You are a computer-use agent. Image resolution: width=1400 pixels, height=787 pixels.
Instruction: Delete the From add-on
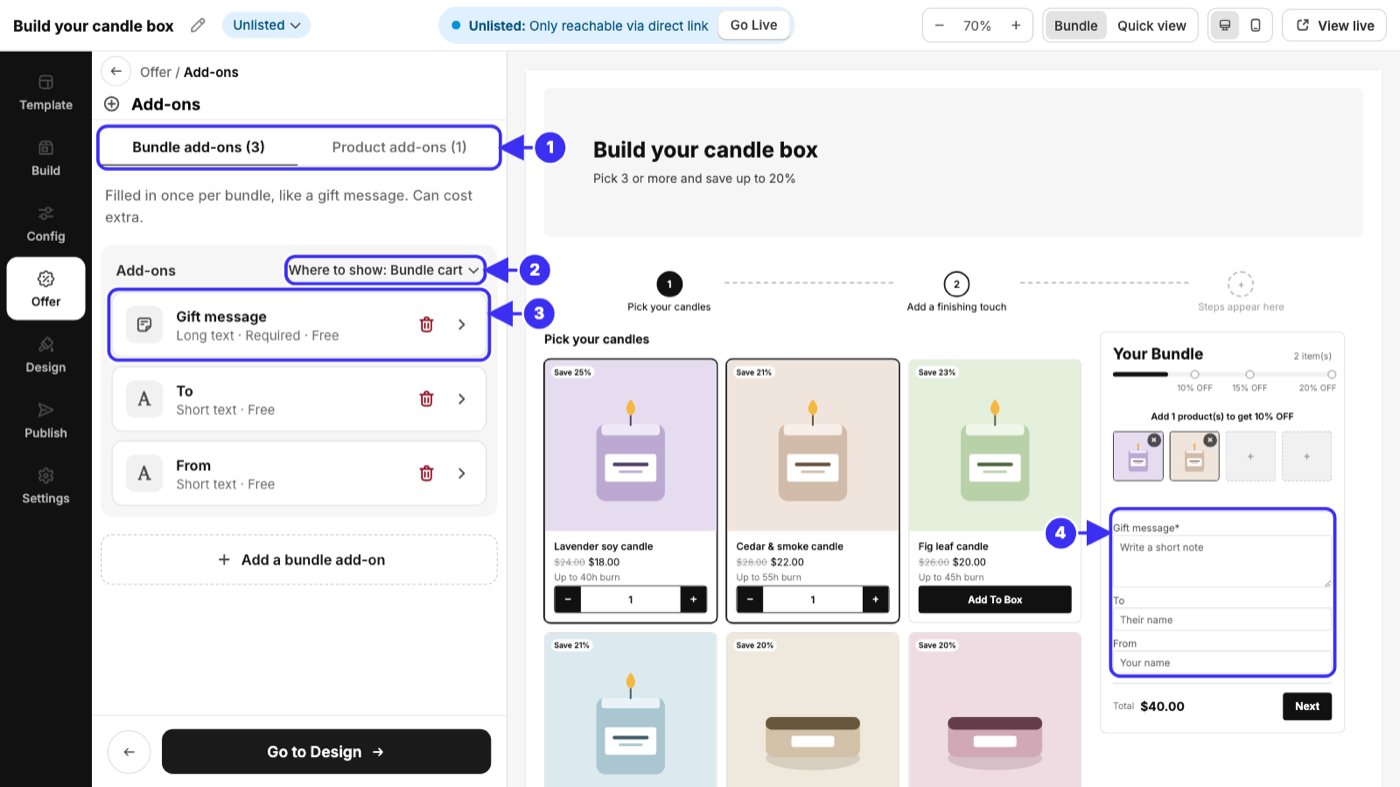pyautogui.click(x=426, y=473)
